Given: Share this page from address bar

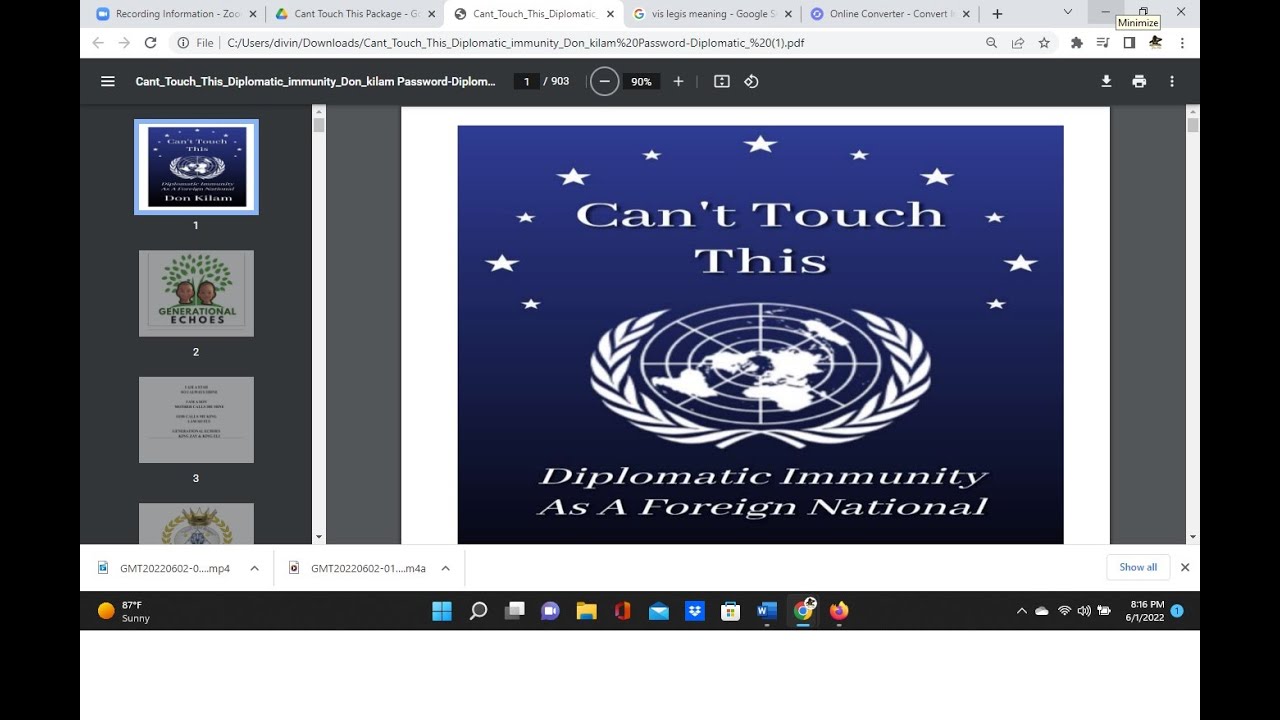Looking at the screenshot, I should coord(1018,43).
